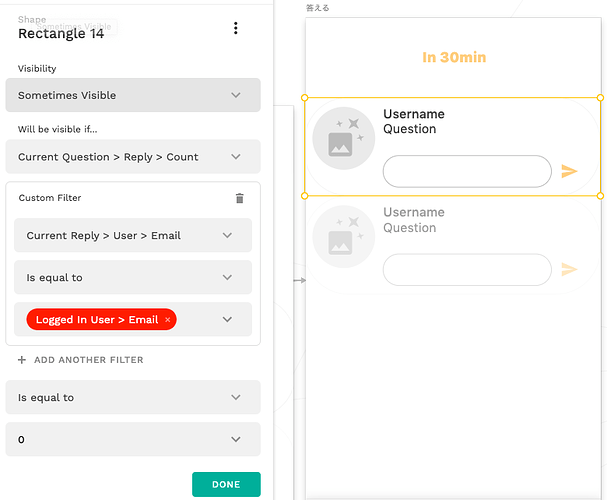Select Username Question text in the top card
The image size is (607, 500).
[414, 121]
